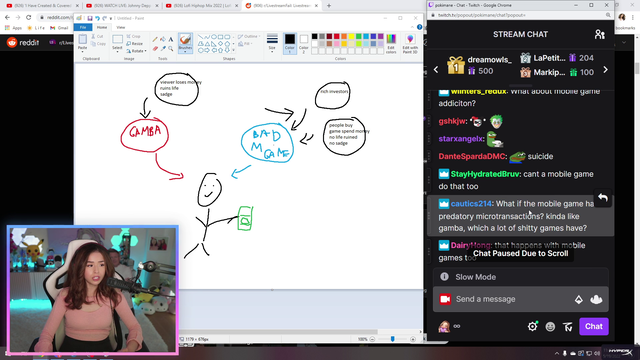Image resolution: width=640 pixels, height=360 pixels.
Task: Show previous gift leaderboard entries arrow
Action: (436, 70)
